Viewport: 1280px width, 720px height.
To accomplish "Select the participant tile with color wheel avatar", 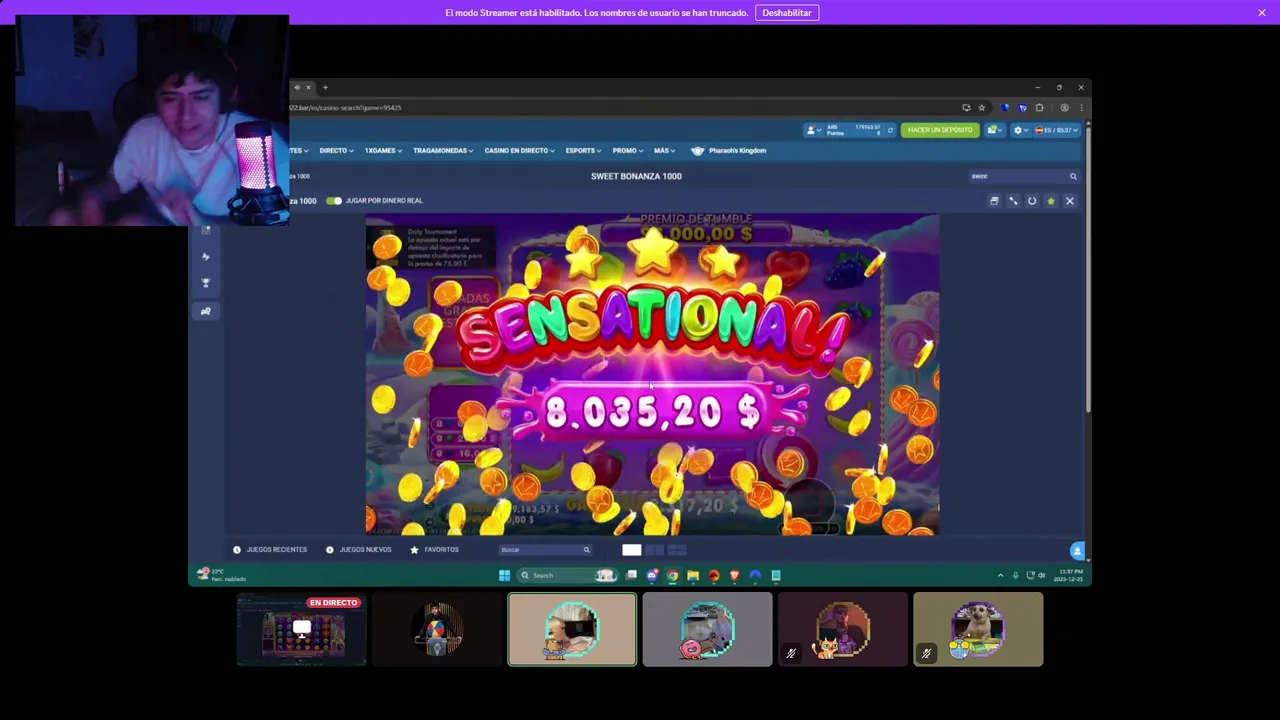I will tap(437, 630).
